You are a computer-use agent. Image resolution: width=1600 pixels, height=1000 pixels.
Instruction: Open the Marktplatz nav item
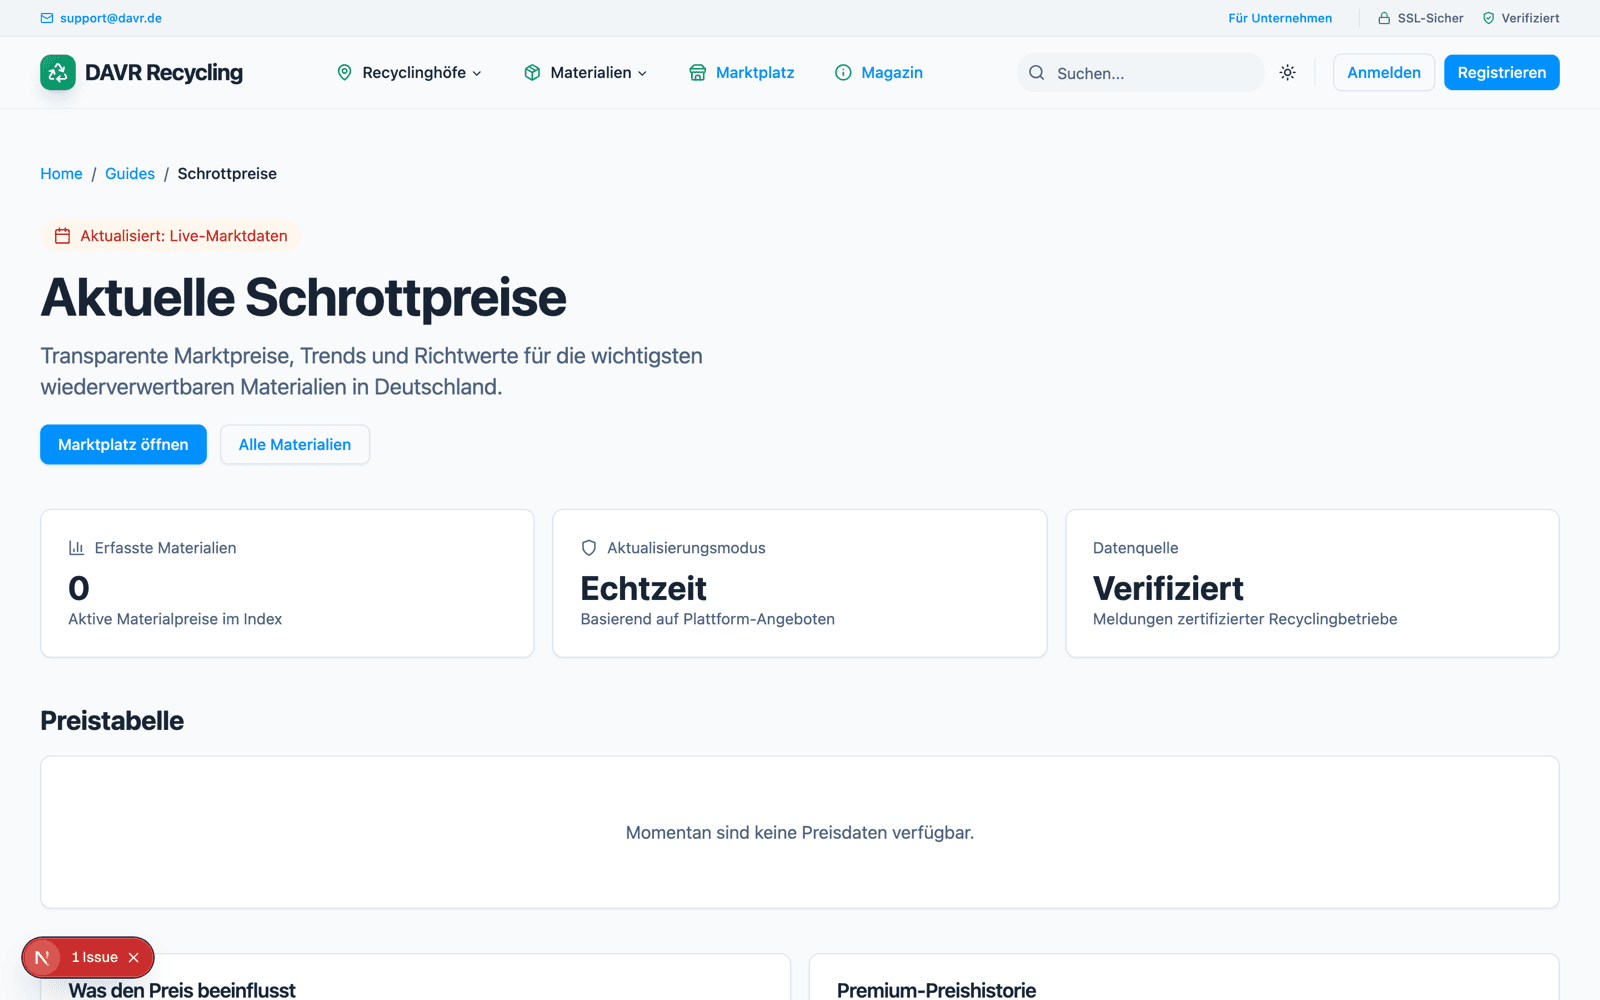(742, 72)
